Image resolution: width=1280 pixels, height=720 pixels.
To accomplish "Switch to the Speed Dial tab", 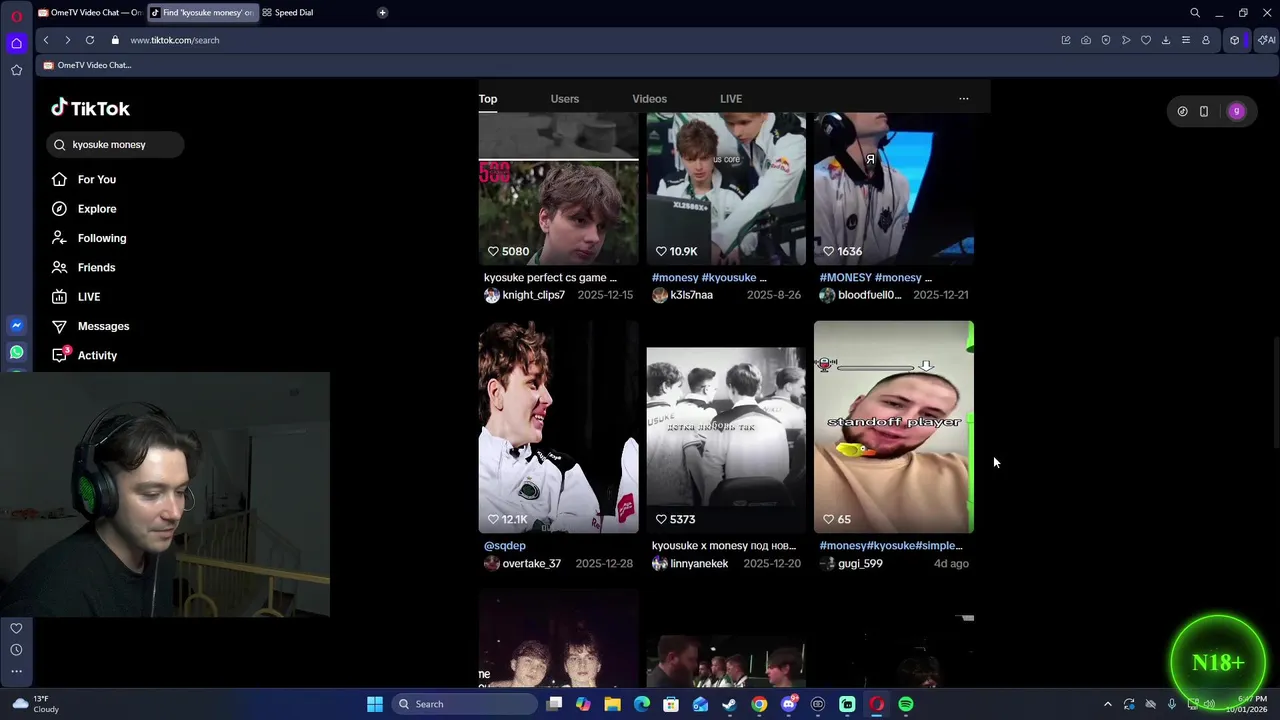I will (x=294, y=13).
